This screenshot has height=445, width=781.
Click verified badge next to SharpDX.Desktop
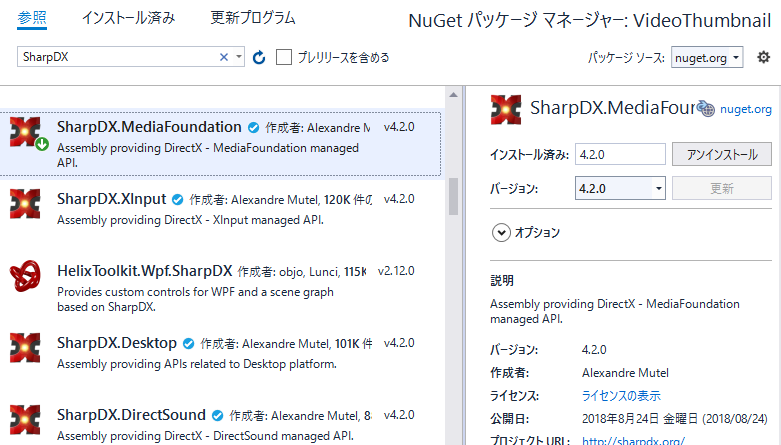[x=188, y=344]
